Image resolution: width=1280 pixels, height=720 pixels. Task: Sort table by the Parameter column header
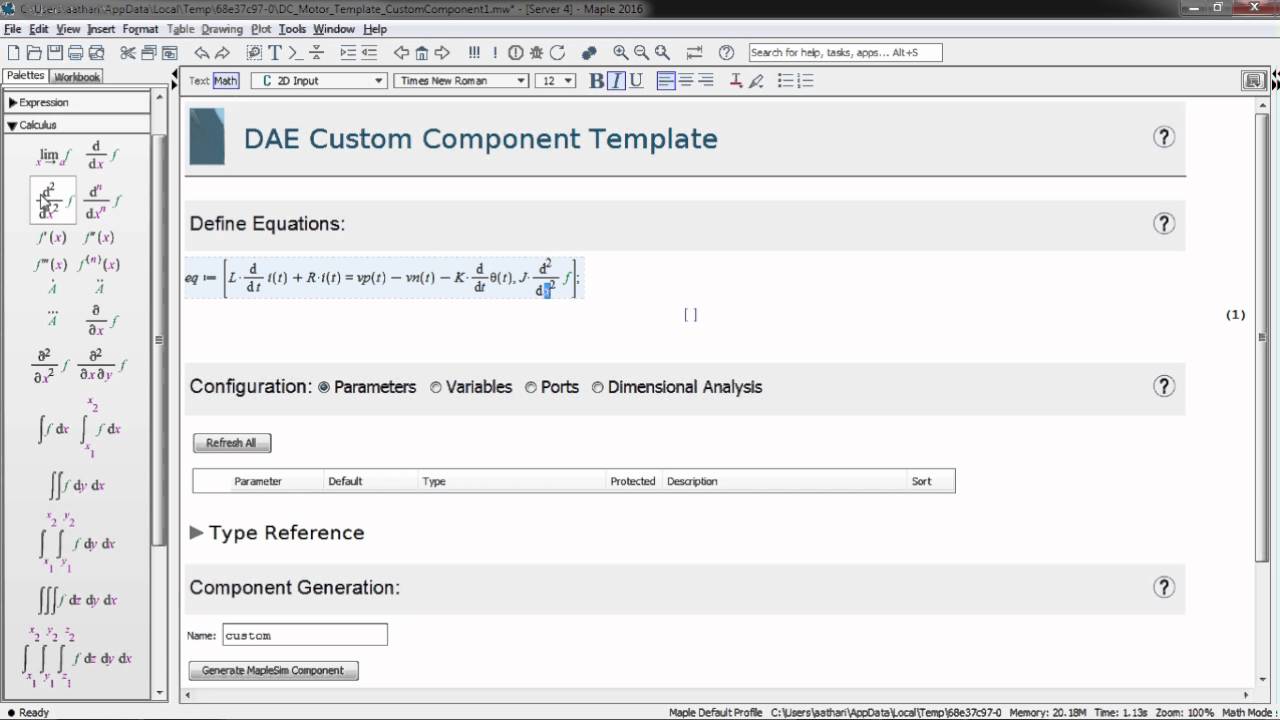point(258,481)
